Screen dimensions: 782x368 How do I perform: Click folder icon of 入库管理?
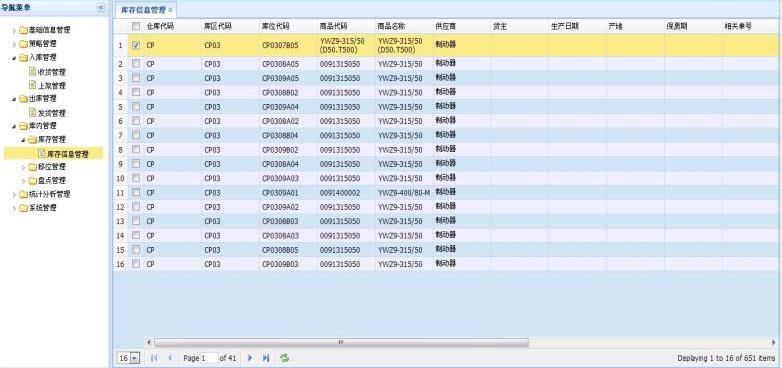[x=23, y=58]
